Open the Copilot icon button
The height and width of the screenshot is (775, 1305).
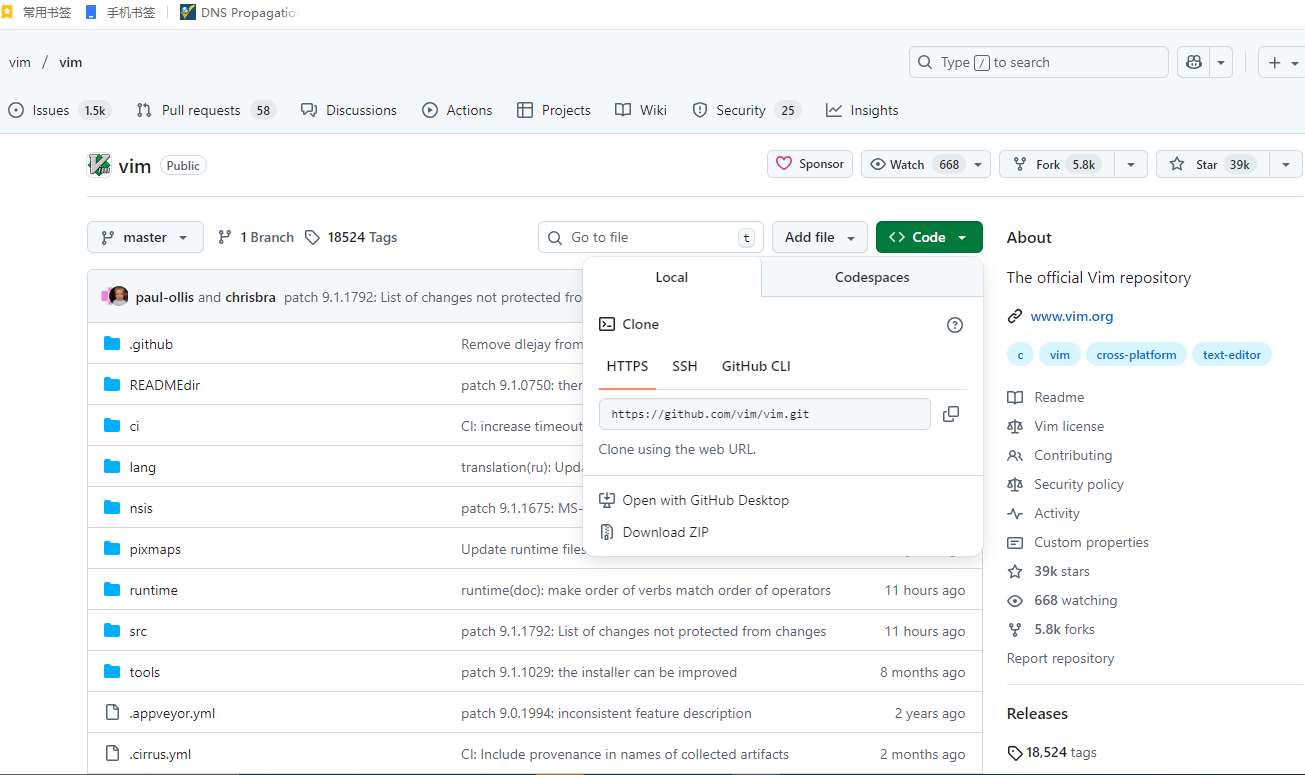[x=1193, y=62]
